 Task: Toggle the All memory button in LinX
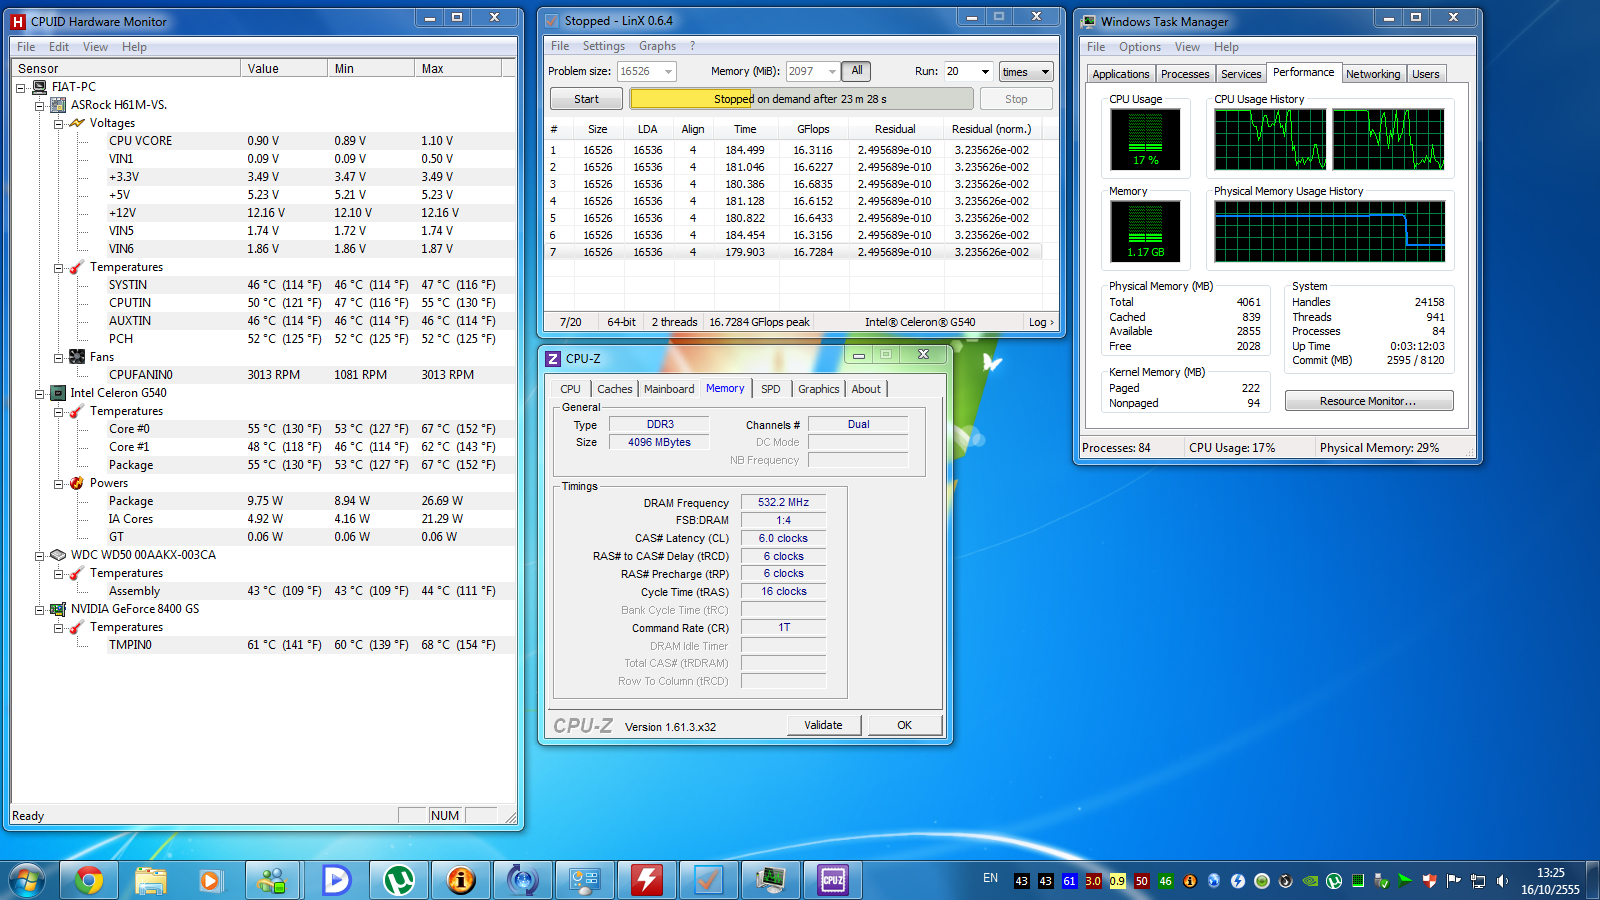(856, 71)
